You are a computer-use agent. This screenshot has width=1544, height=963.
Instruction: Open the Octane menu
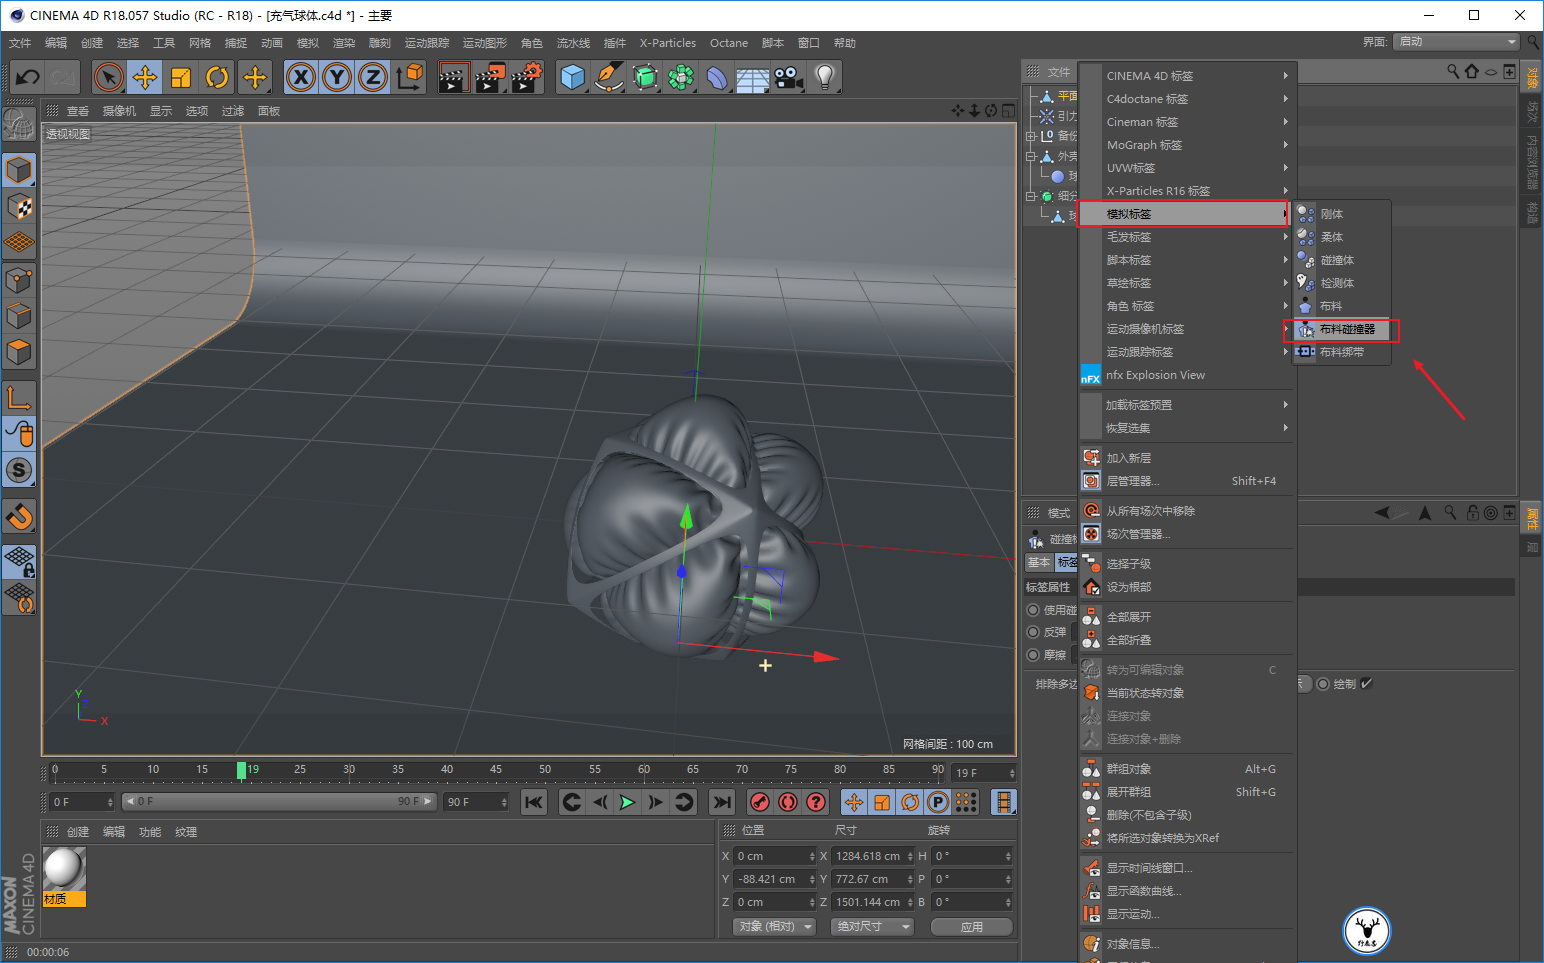point(729,43)
